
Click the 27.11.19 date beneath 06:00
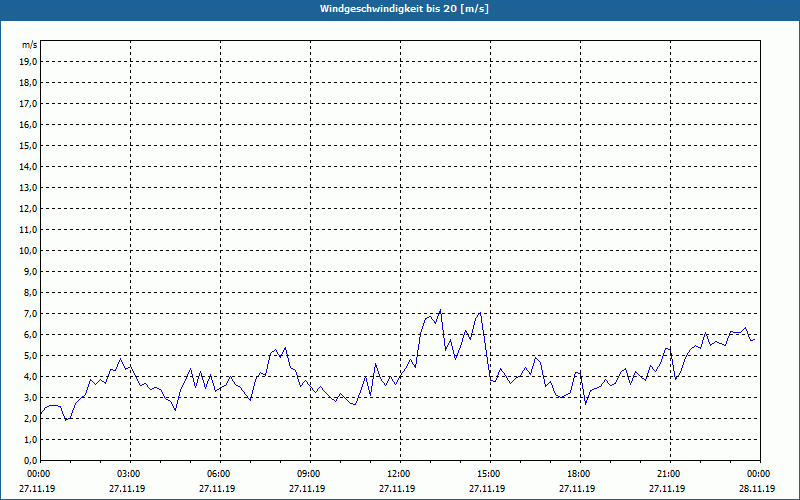(x=217, y=489)
